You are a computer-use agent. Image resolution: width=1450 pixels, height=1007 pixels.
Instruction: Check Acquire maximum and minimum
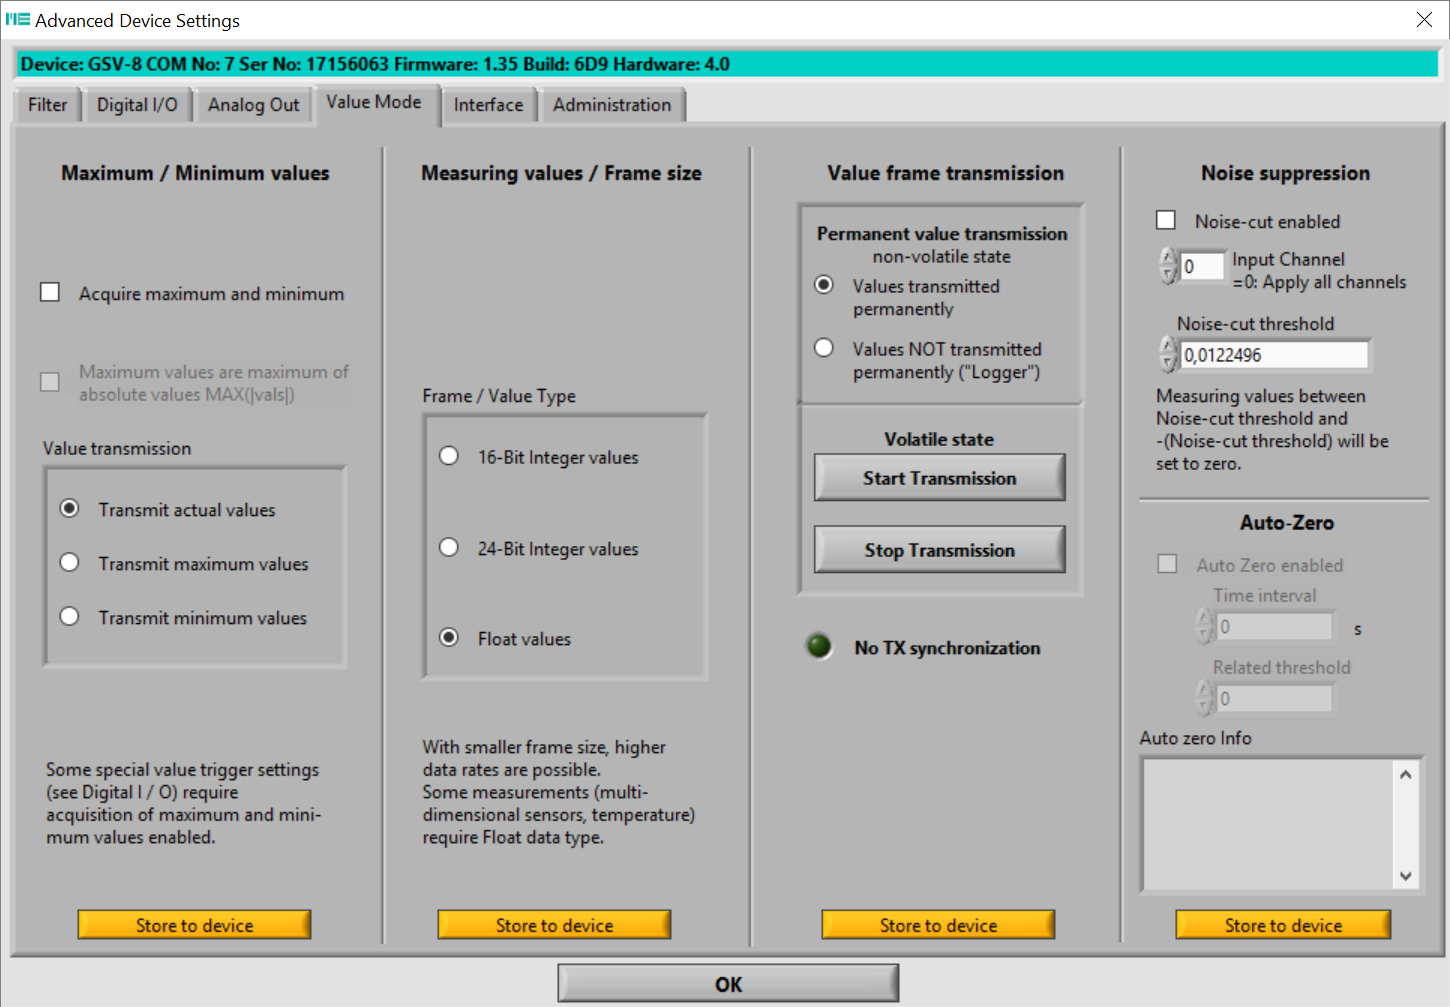(50, 292)
